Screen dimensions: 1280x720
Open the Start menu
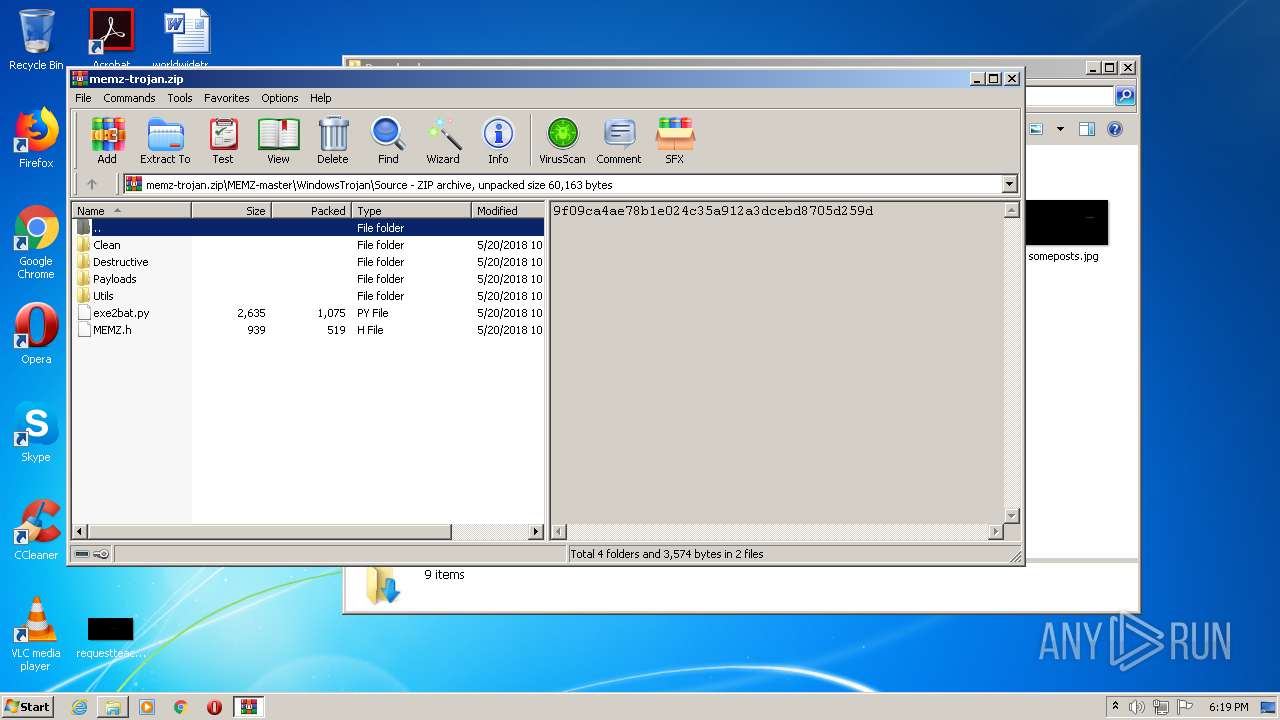(x=27, y=706)
